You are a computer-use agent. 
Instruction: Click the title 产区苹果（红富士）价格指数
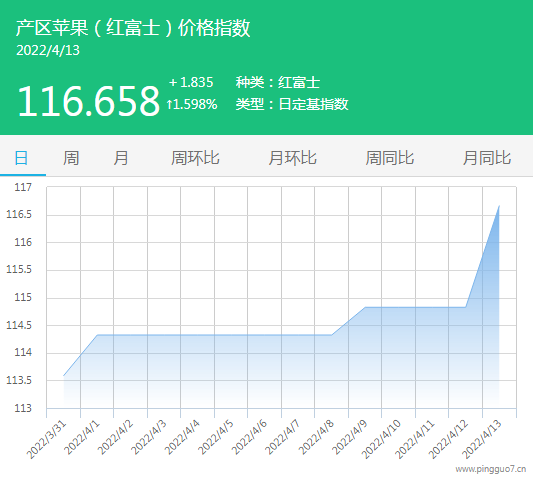click(133, 28)
